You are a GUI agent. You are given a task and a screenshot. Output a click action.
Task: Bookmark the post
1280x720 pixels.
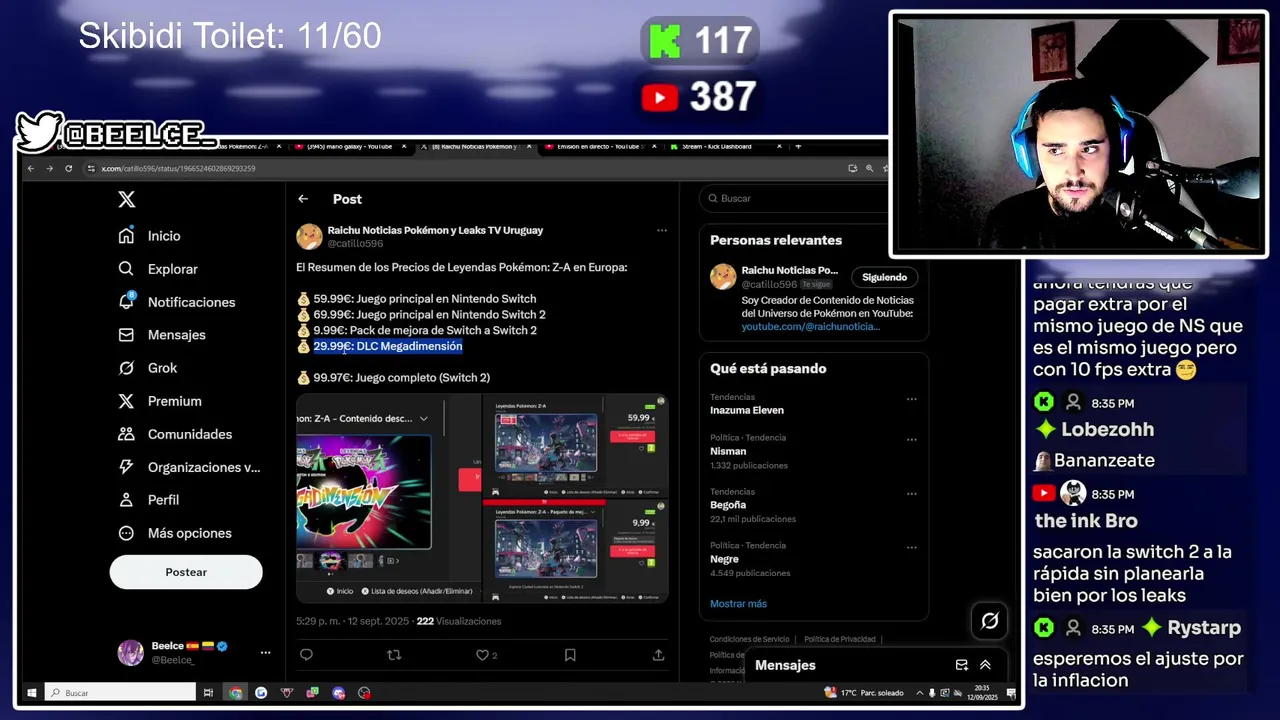pyautogui.click(x=570, y=655)
